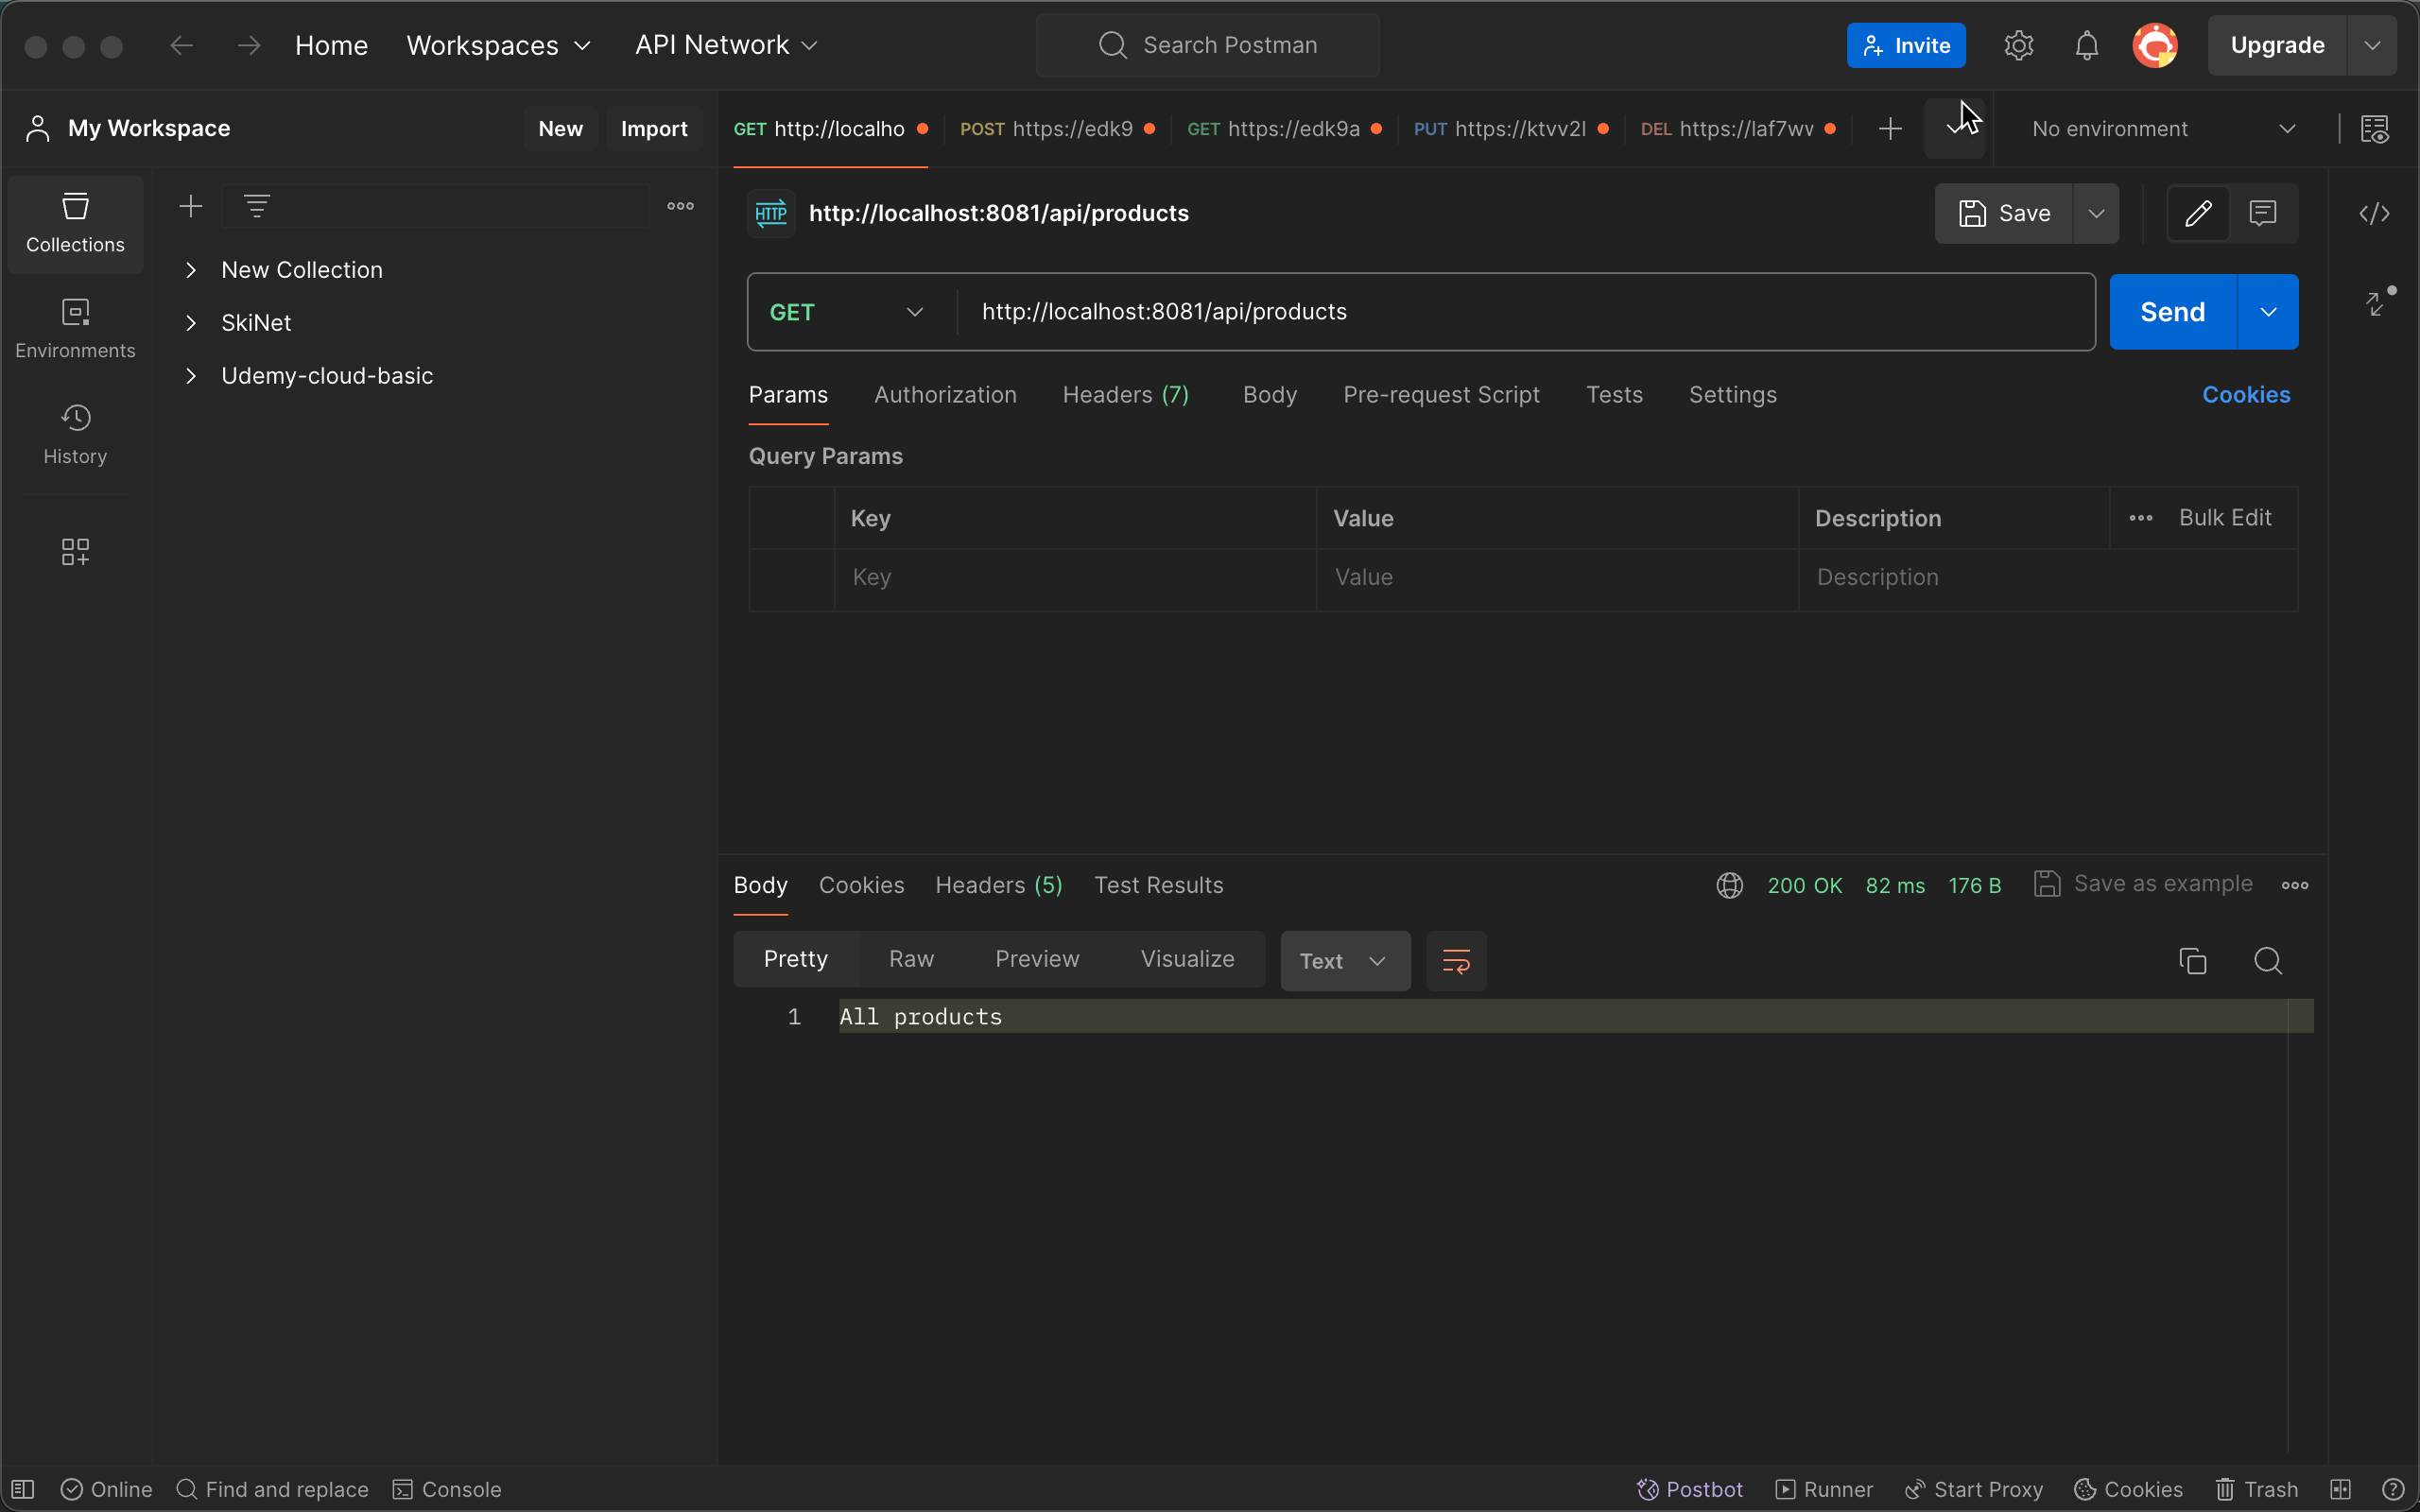Expand the Udemy-cloud-basic collection
This screenshot has width=2420, height=1512.
click(x=191, y=376)
